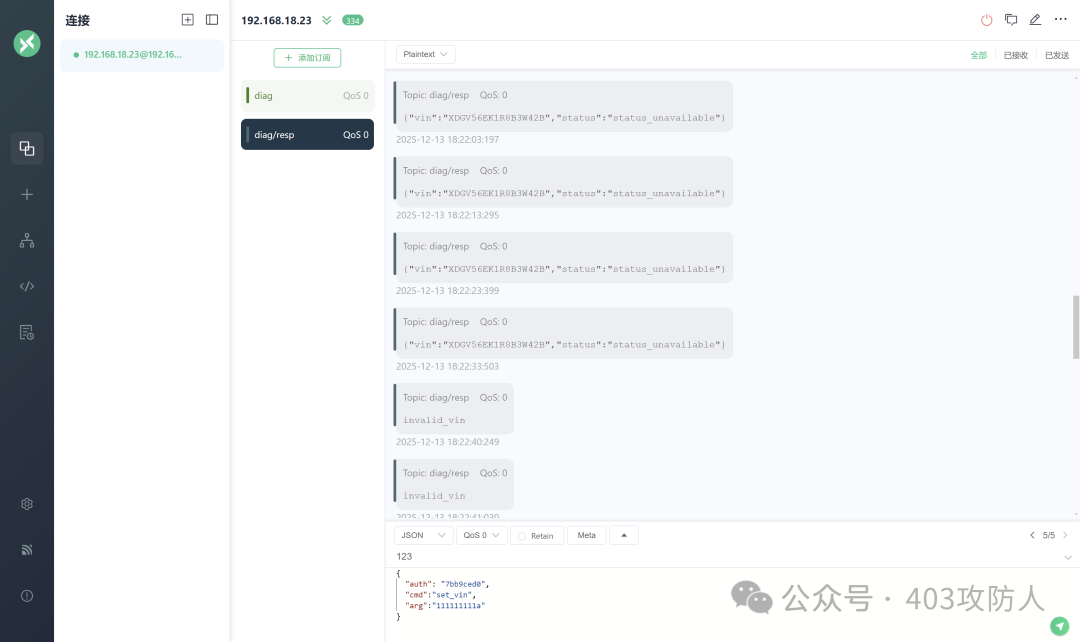Open the QoS 0 dropdown in publish bar
Image resolution: width=1080 pixels, height=642 pixels.
[481, 536]
